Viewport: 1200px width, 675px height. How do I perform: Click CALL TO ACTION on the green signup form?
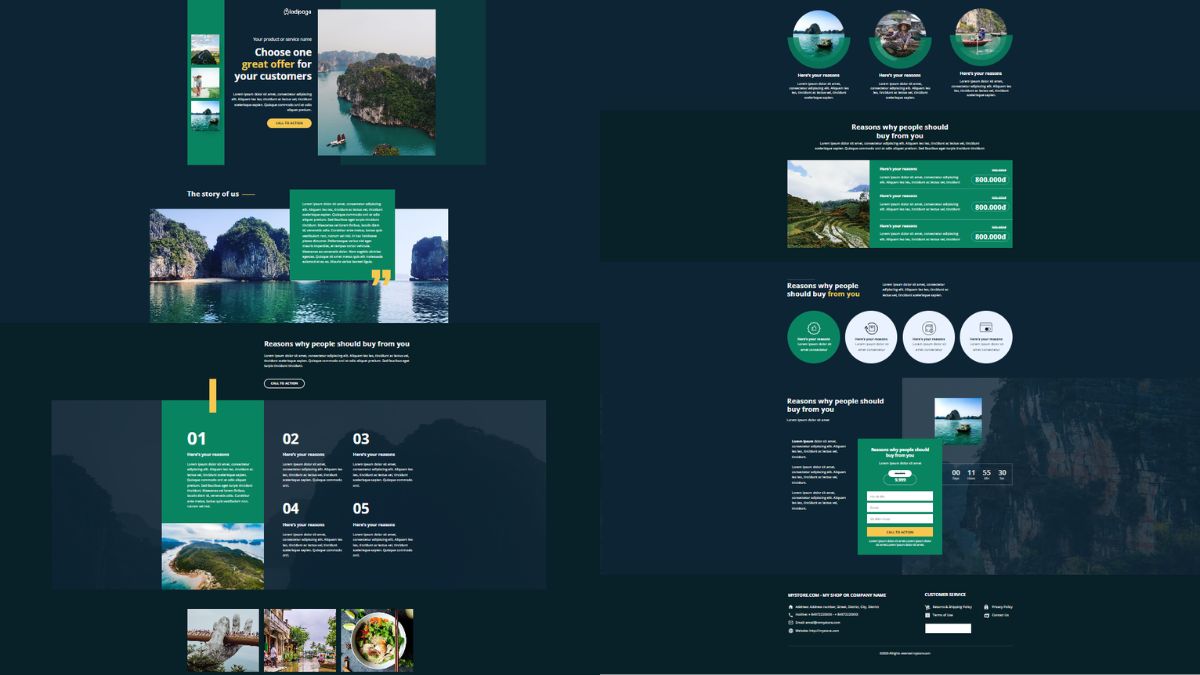point(900,532)
